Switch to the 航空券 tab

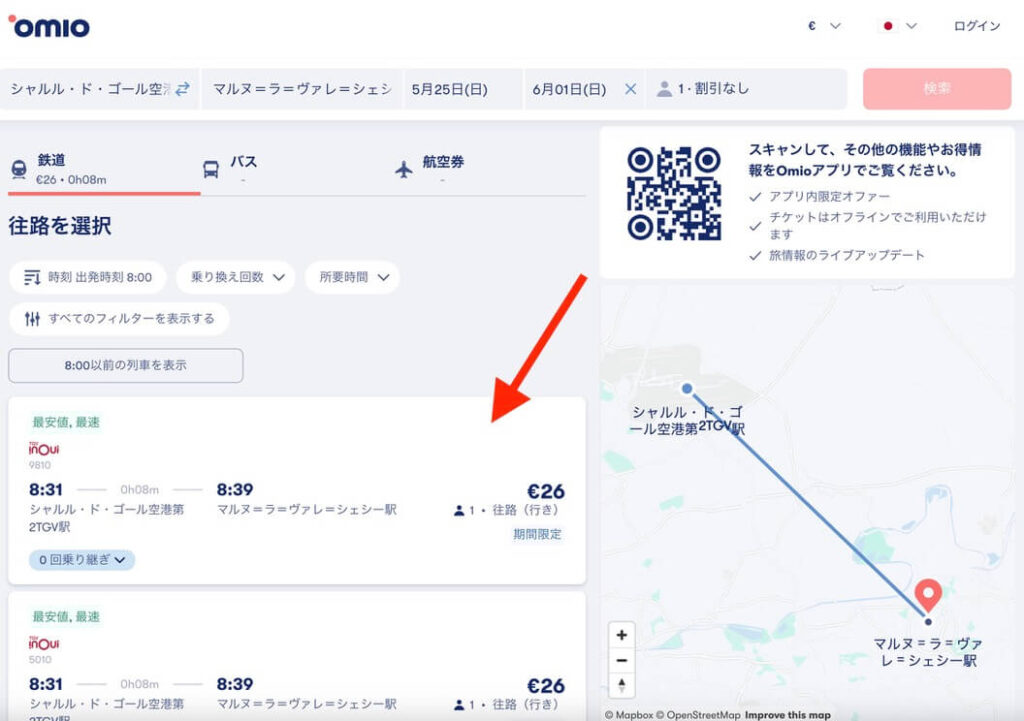coord(442,168)
